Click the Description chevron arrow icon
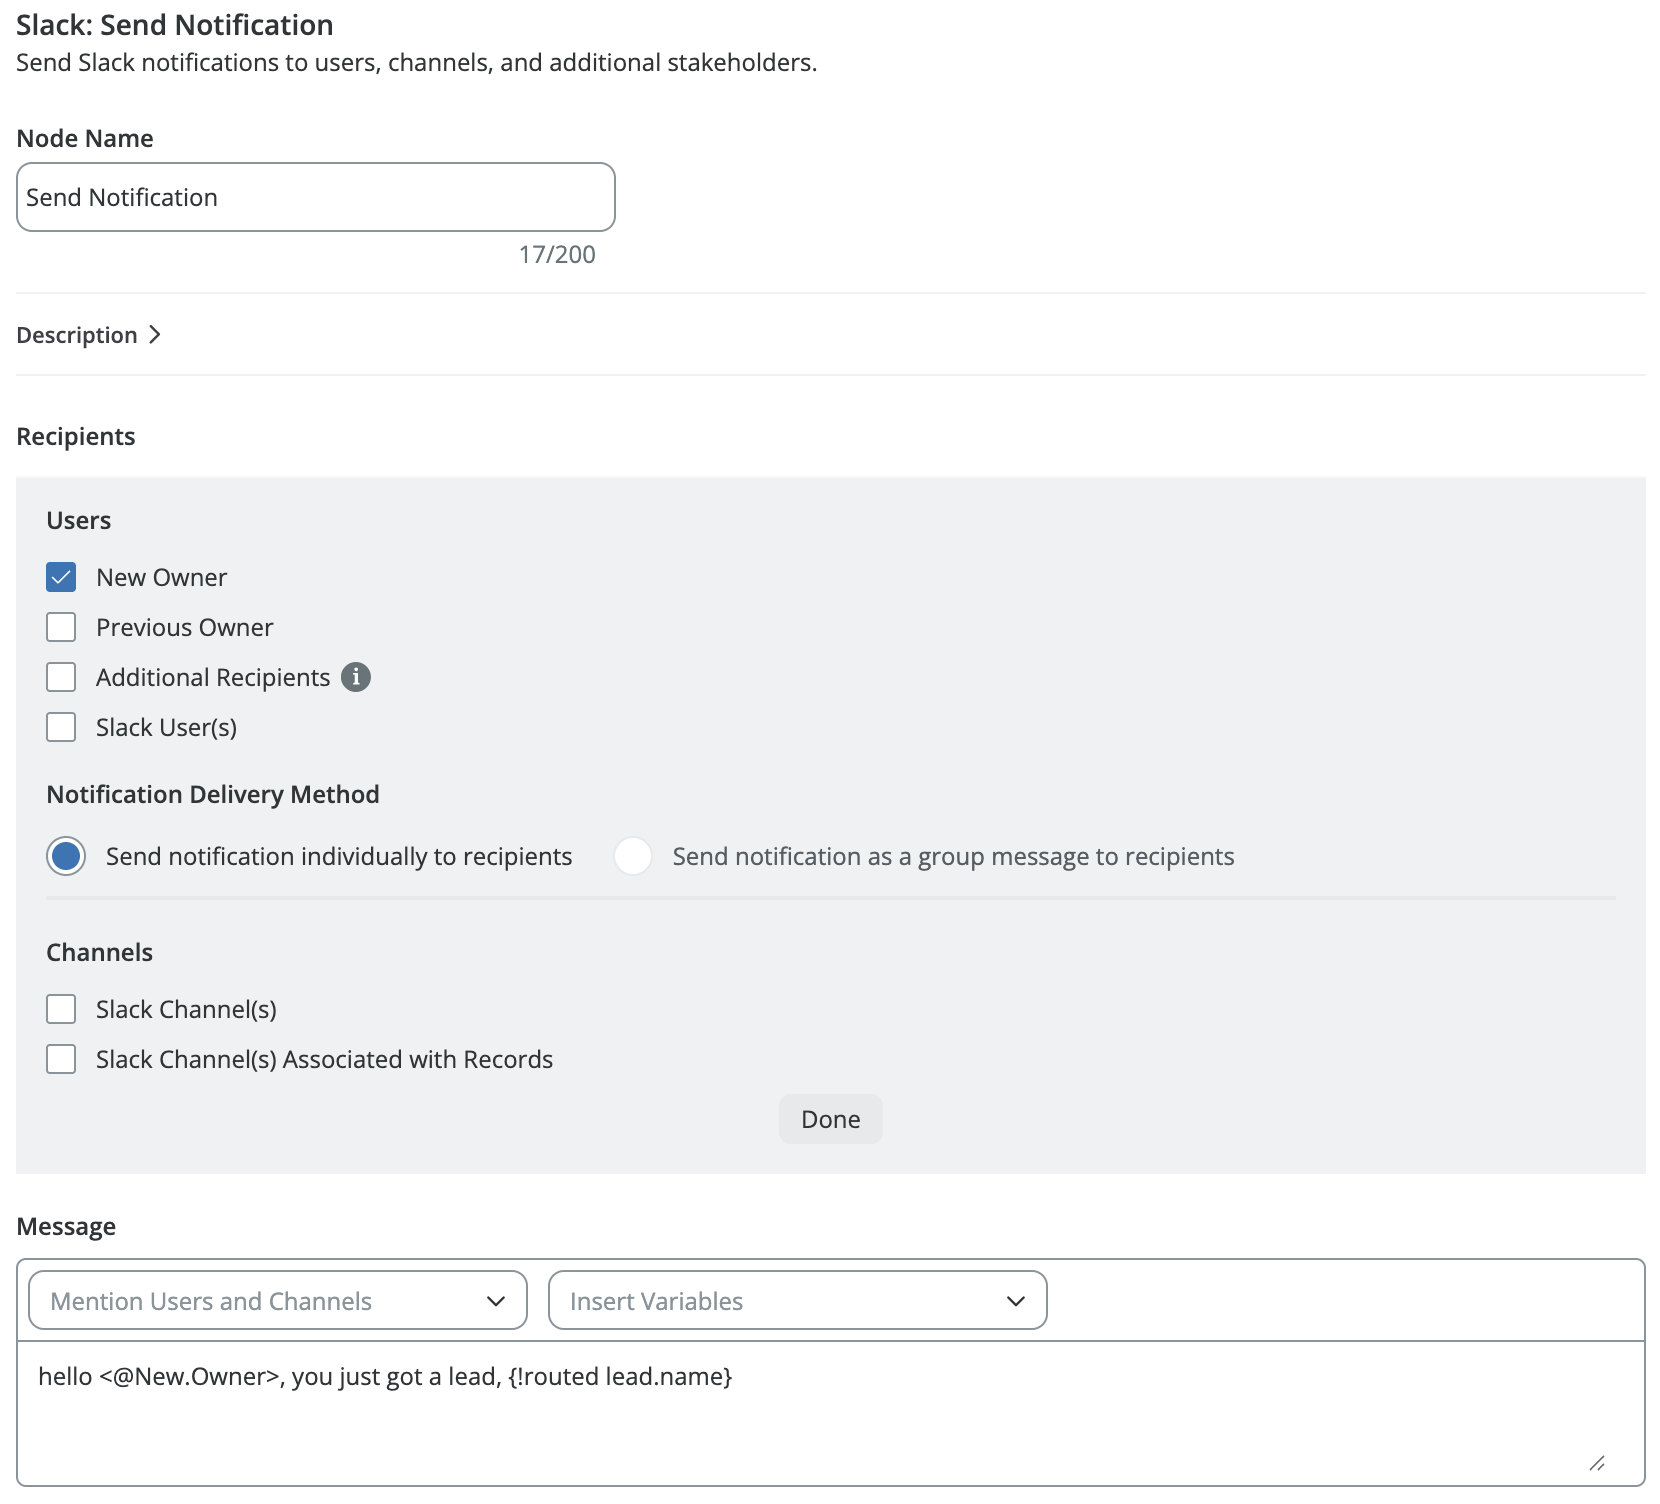 click(x=155, y=335)
